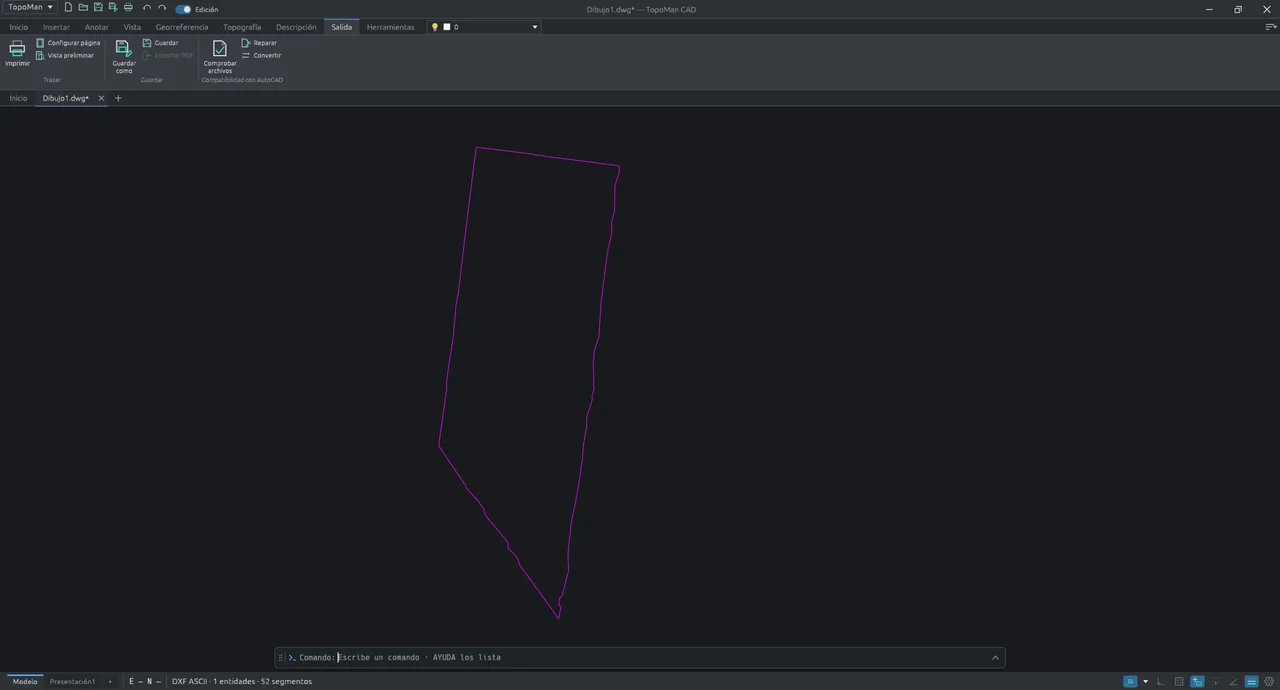This screenshot has height=690, width=1280.
Task: Click the open folder icon in title bar
Action: [83, 8]
